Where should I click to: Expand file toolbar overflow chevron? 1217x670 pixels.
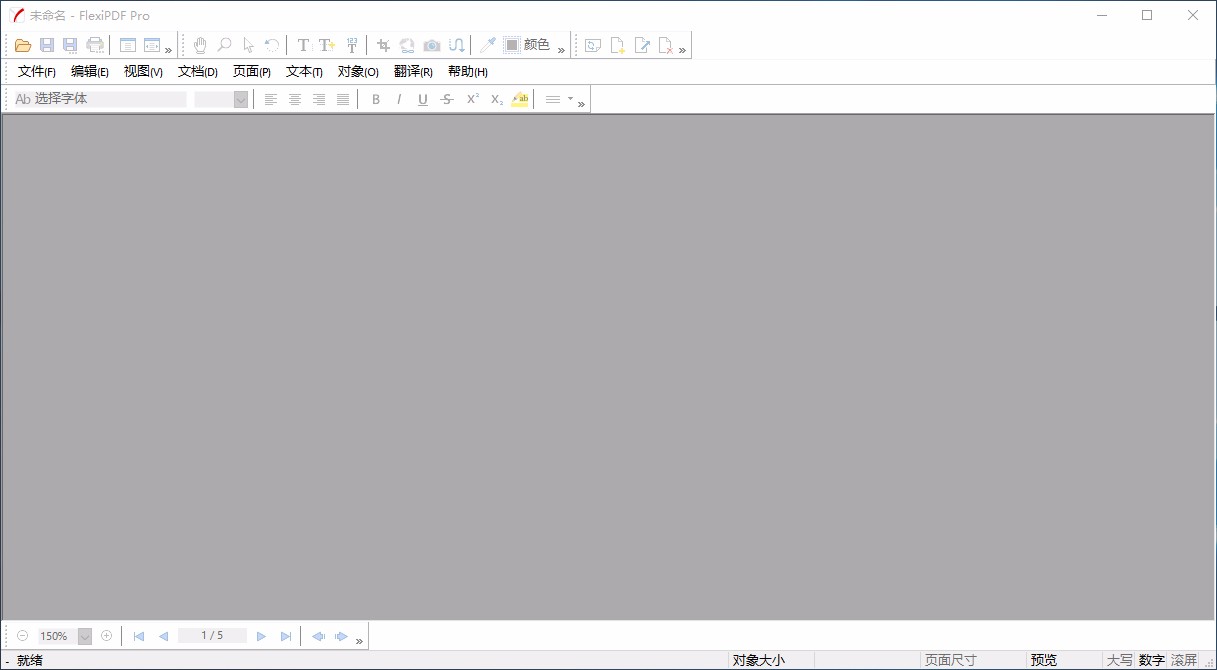point(168,49)
